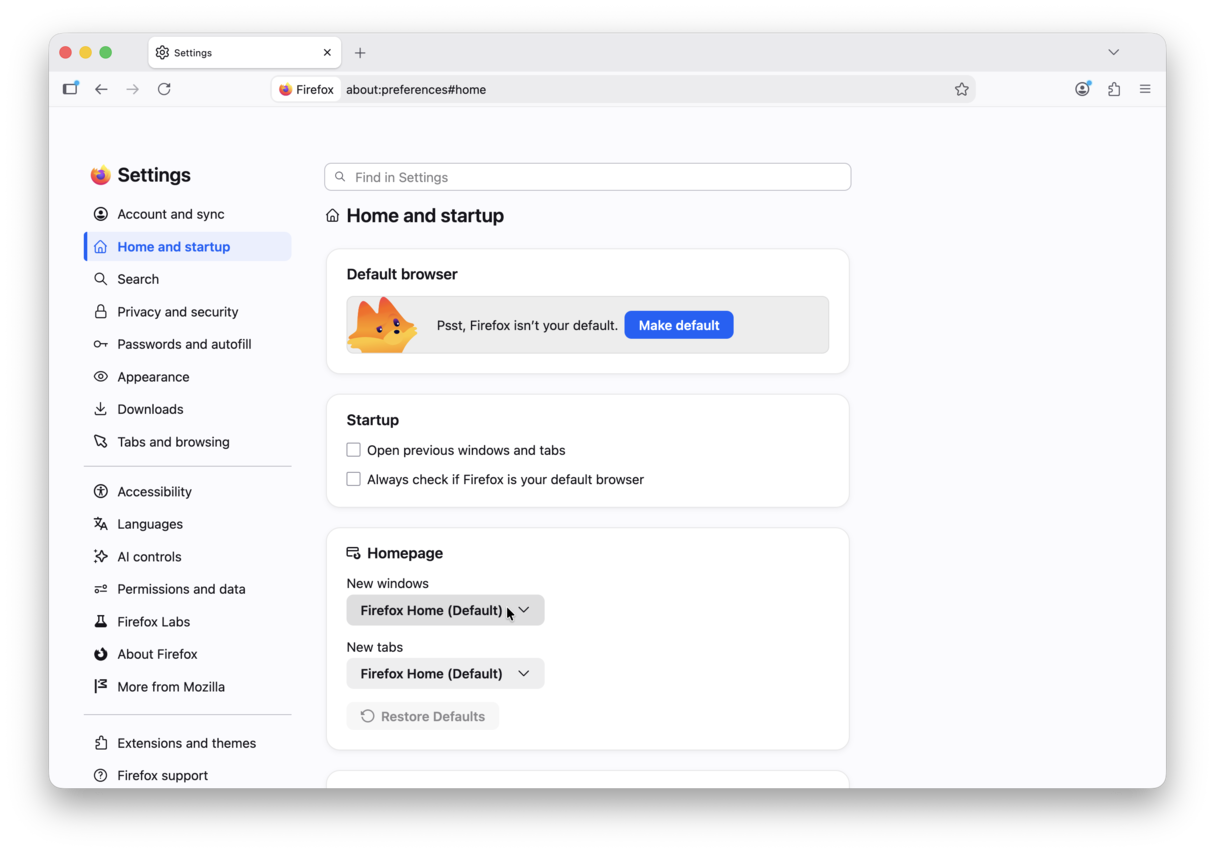Open a new tab with plus icon
This screenshot has width=1215, height=853.
pos(360,53)
